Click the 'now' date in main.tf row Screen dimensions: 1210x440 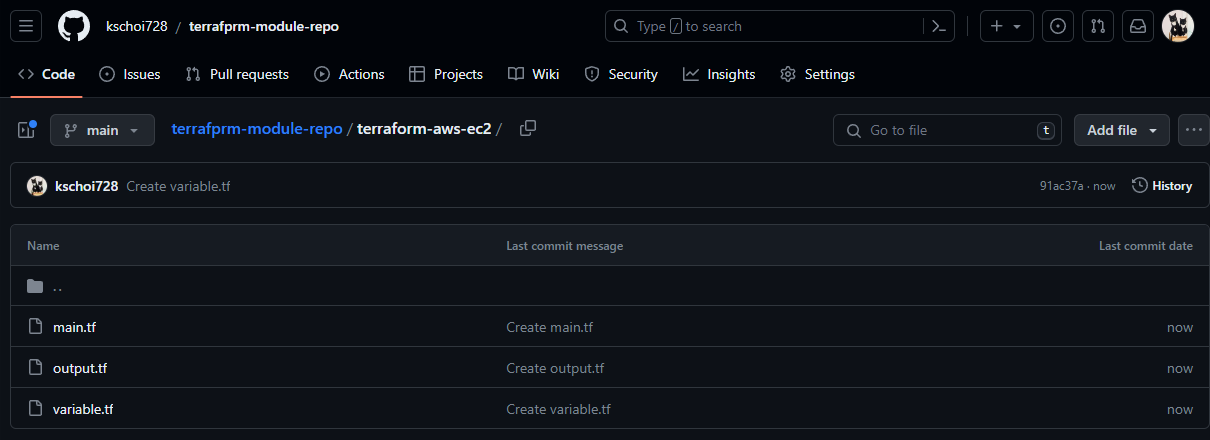[1180, 327]
